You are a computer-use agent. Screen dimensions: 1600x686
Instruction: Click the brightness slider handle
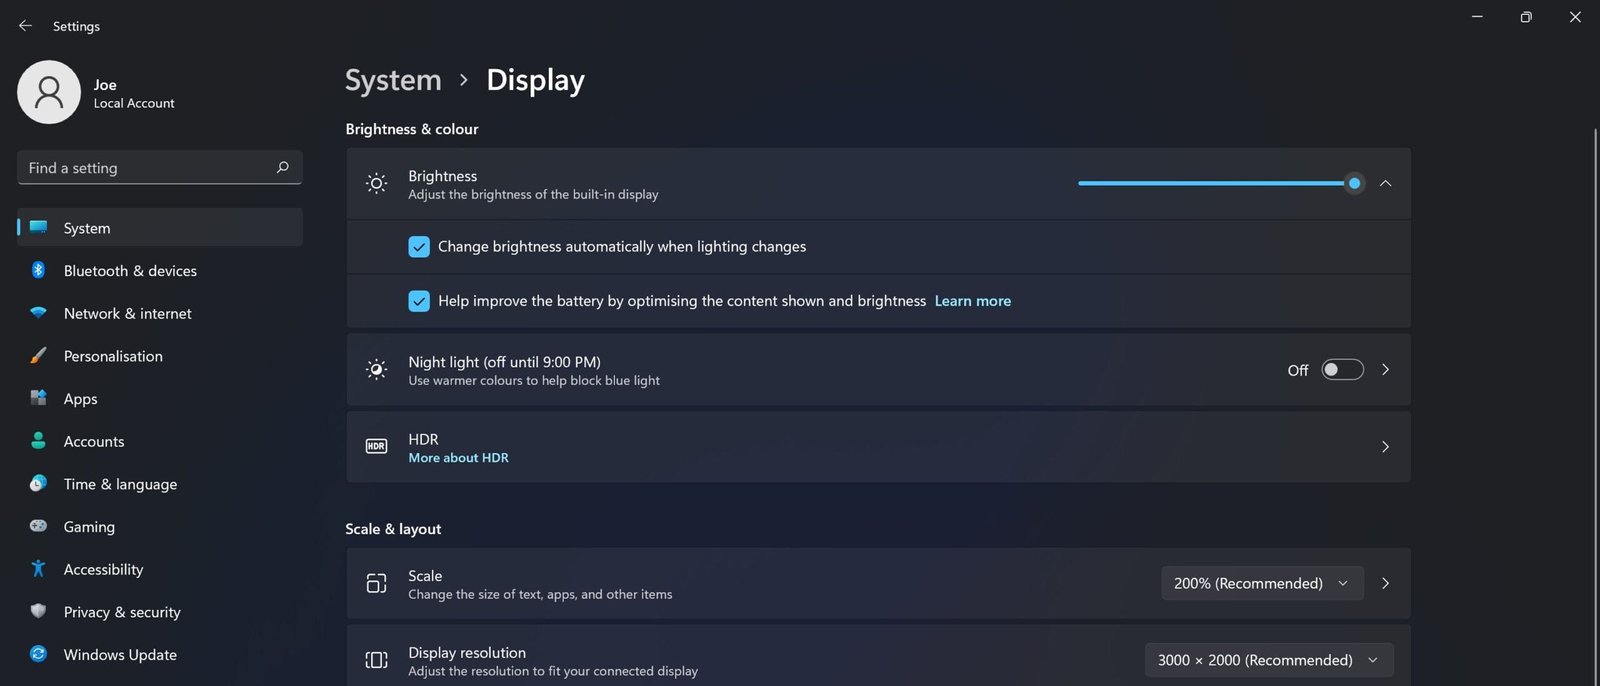click(x=1354, y=184)
